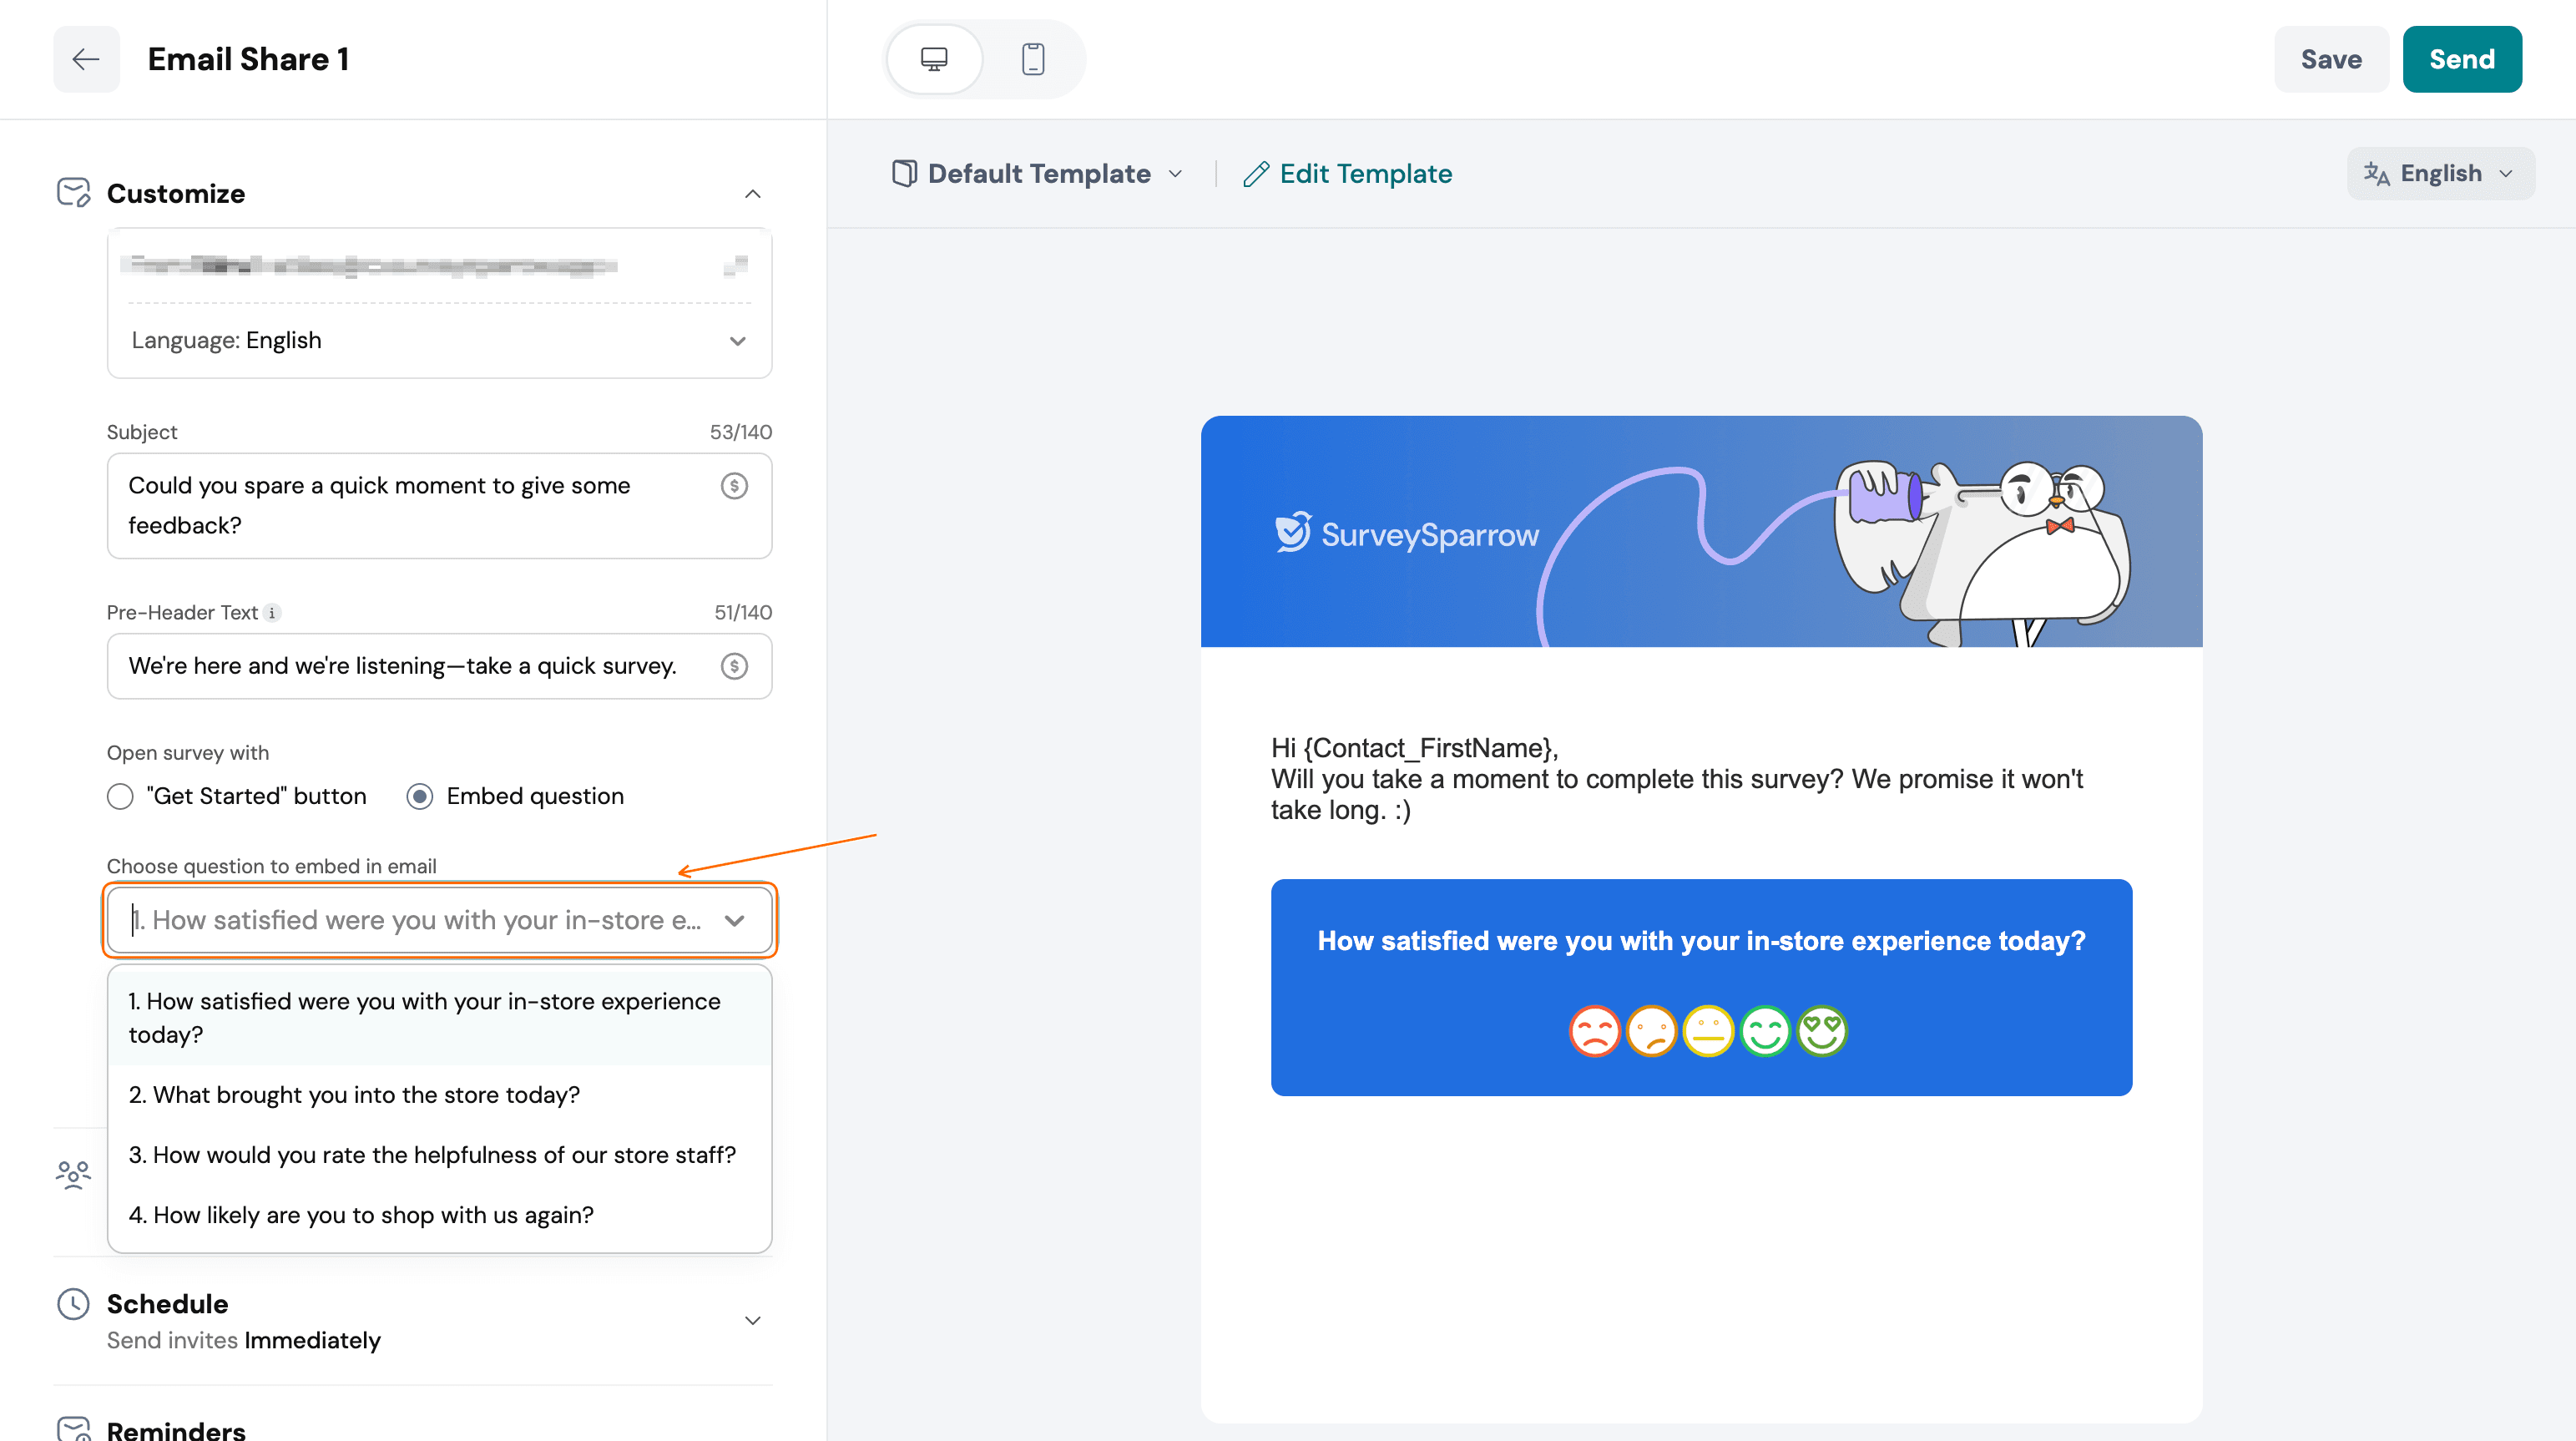Screen dimensions: 2576x1441
Task: Click Edit Template link
Action: pyautogui.click(x=1347, y=174)
